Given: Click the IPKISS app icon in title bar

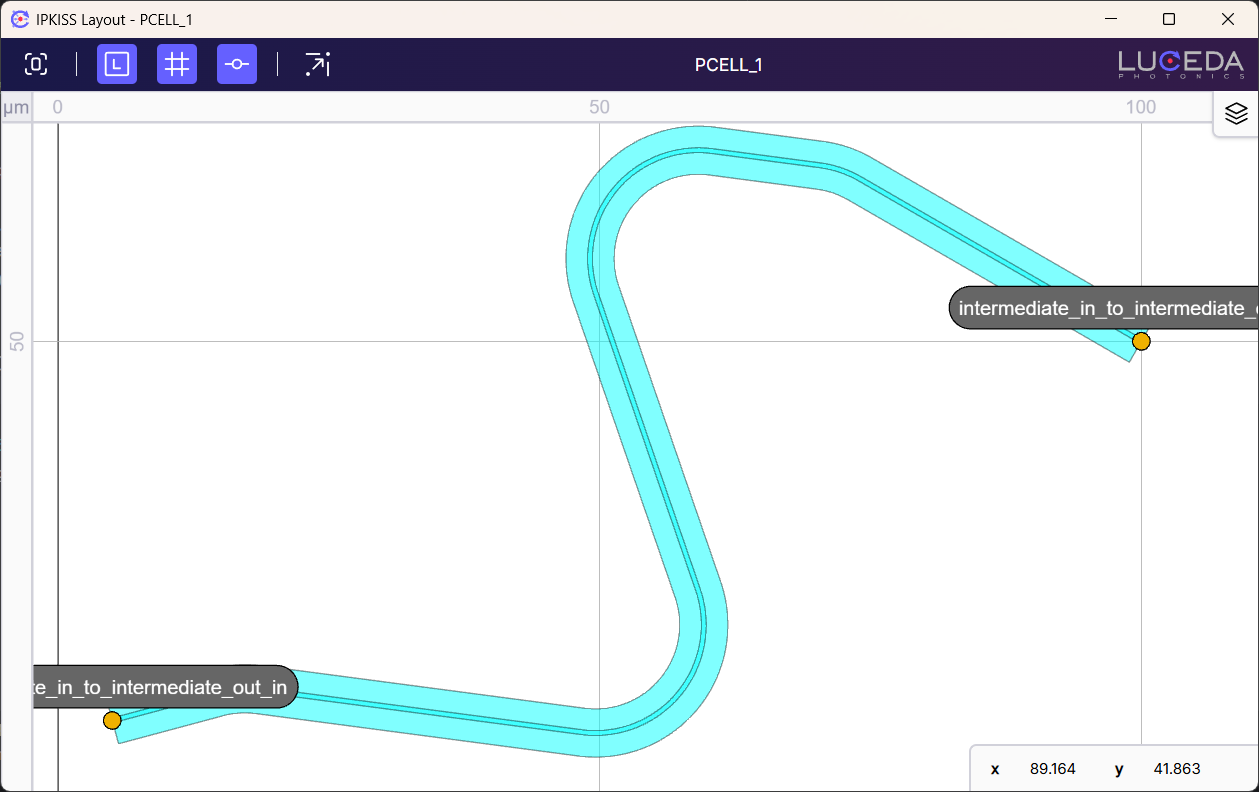Looking at the screenshot, I should (x=19, y=19).
